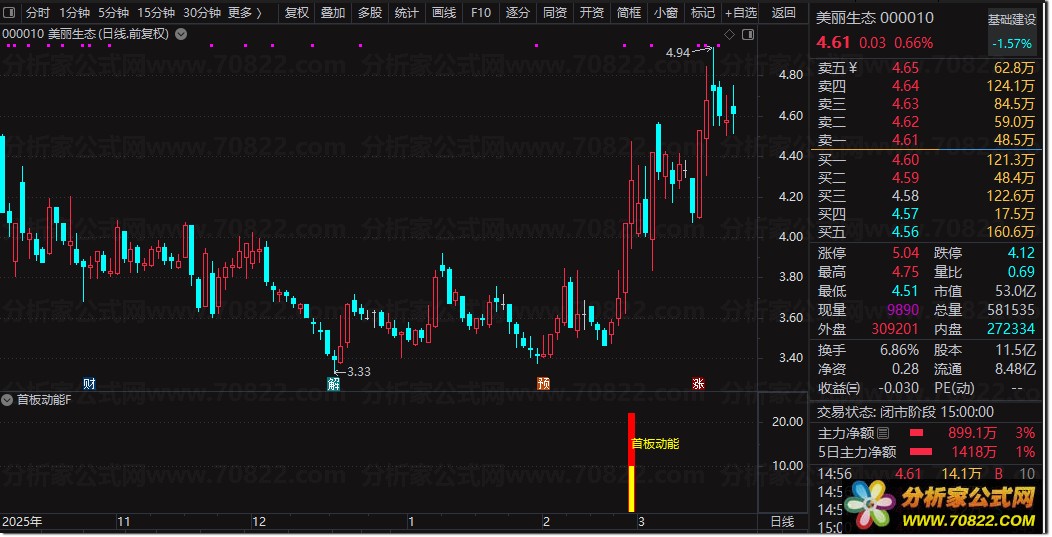Click the 卖五 volume 62.8万
Viewport: 1052px width, 537px height.
[x=1014, y=68]
